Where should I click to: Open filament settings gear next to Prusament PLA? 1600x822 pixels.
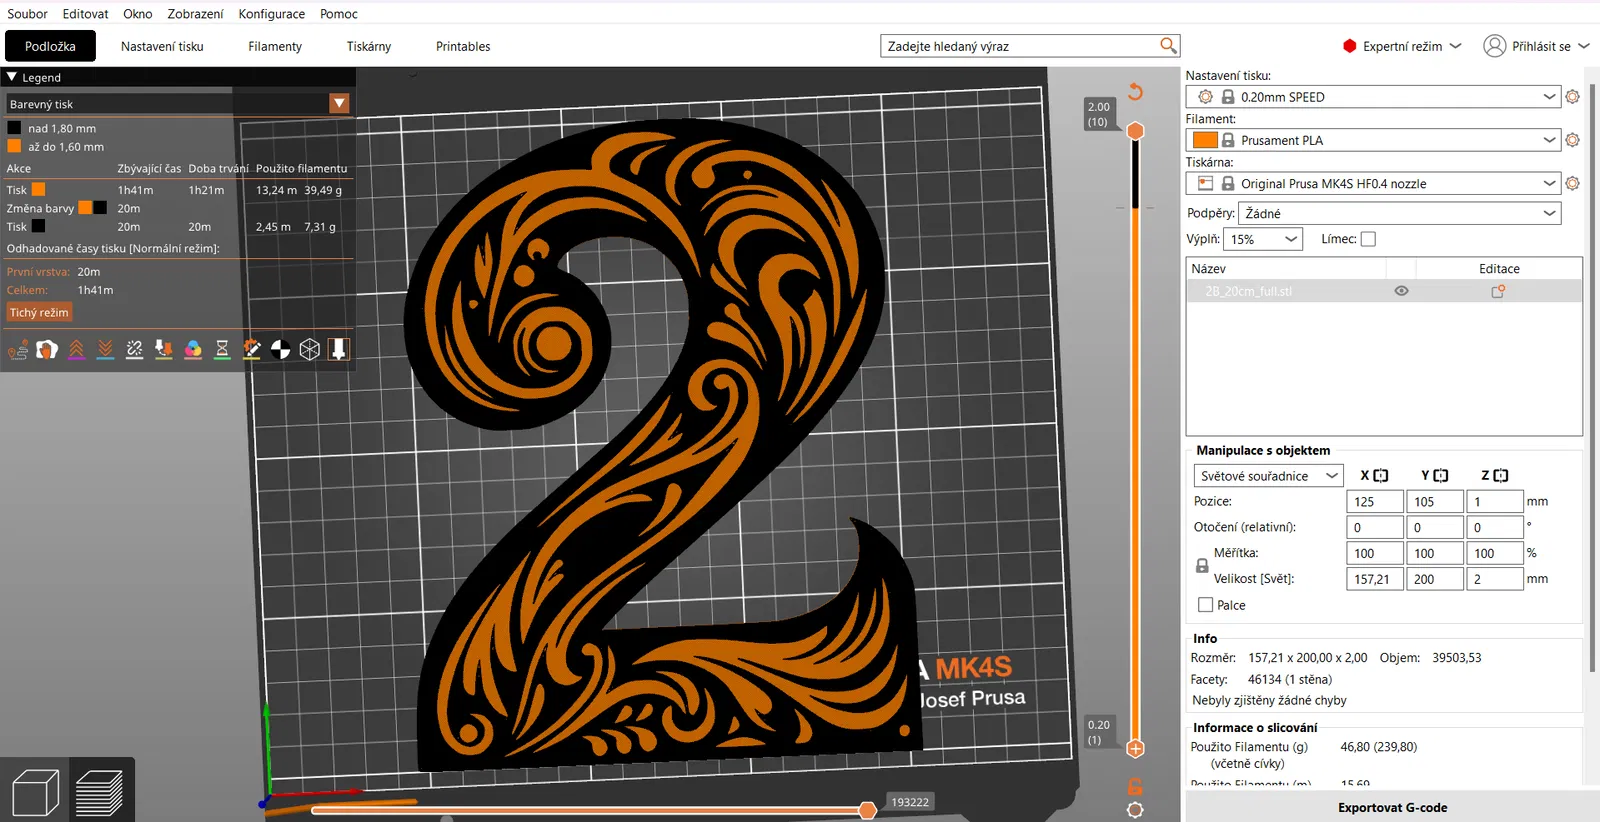[x=1572, y=140]
